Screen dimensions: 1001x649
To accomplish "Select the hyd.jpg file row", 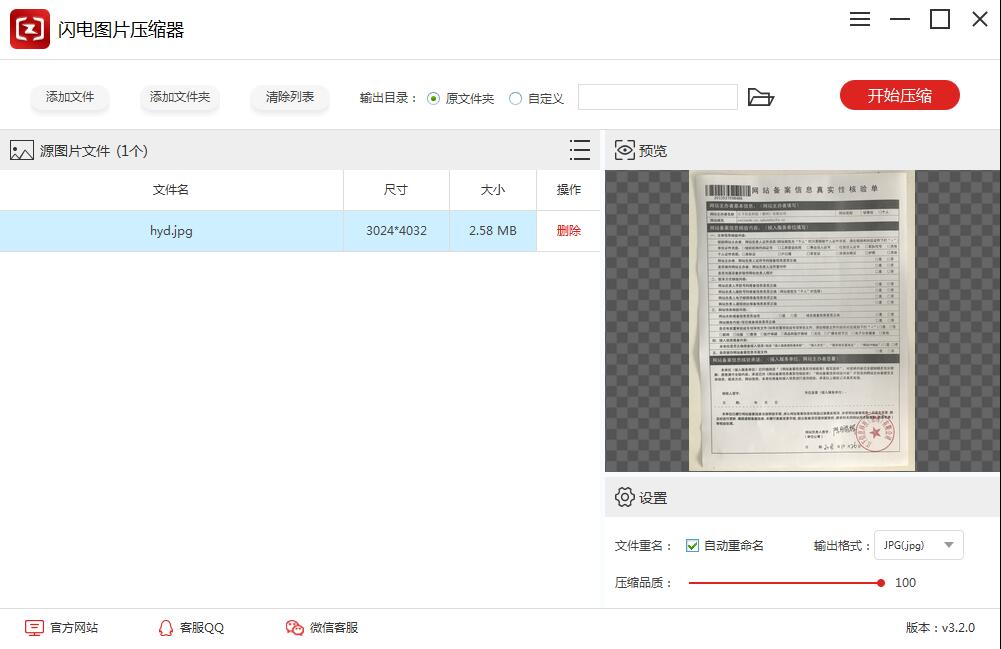I will pyautogui.click(x=170, y=230).
